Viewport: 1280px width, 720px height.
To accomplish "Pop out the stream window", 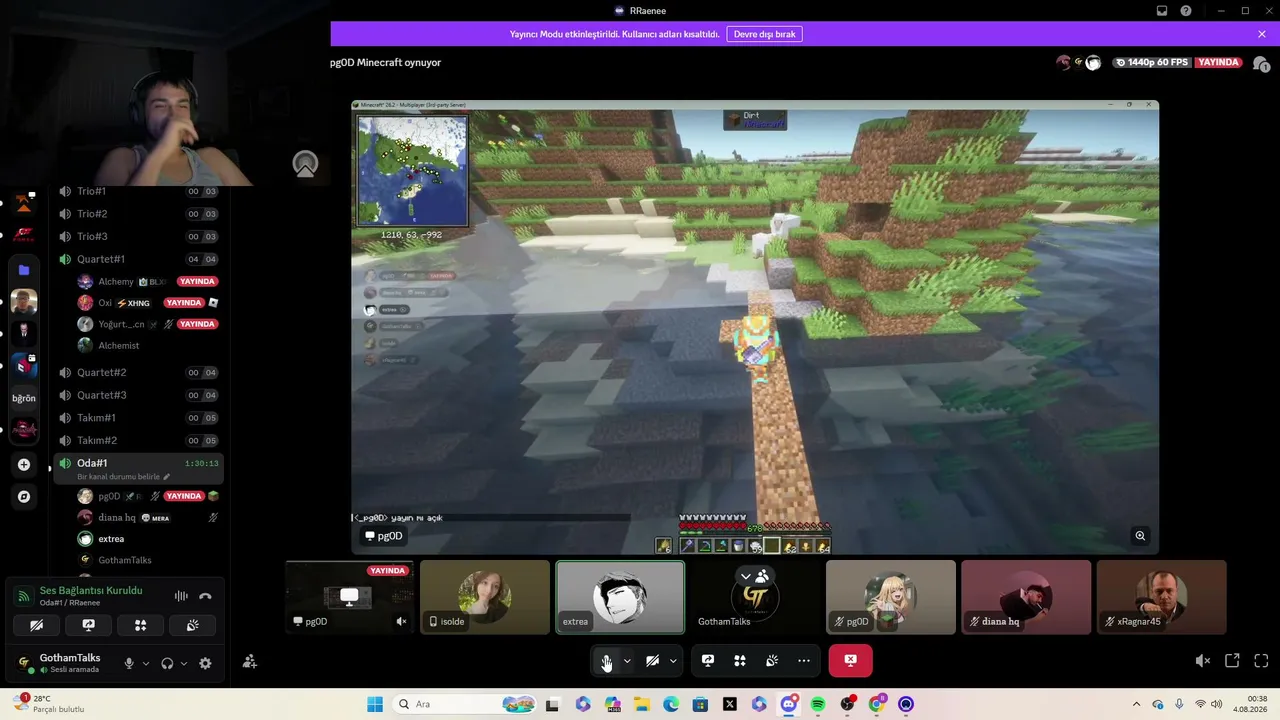I will point(1232,661).
